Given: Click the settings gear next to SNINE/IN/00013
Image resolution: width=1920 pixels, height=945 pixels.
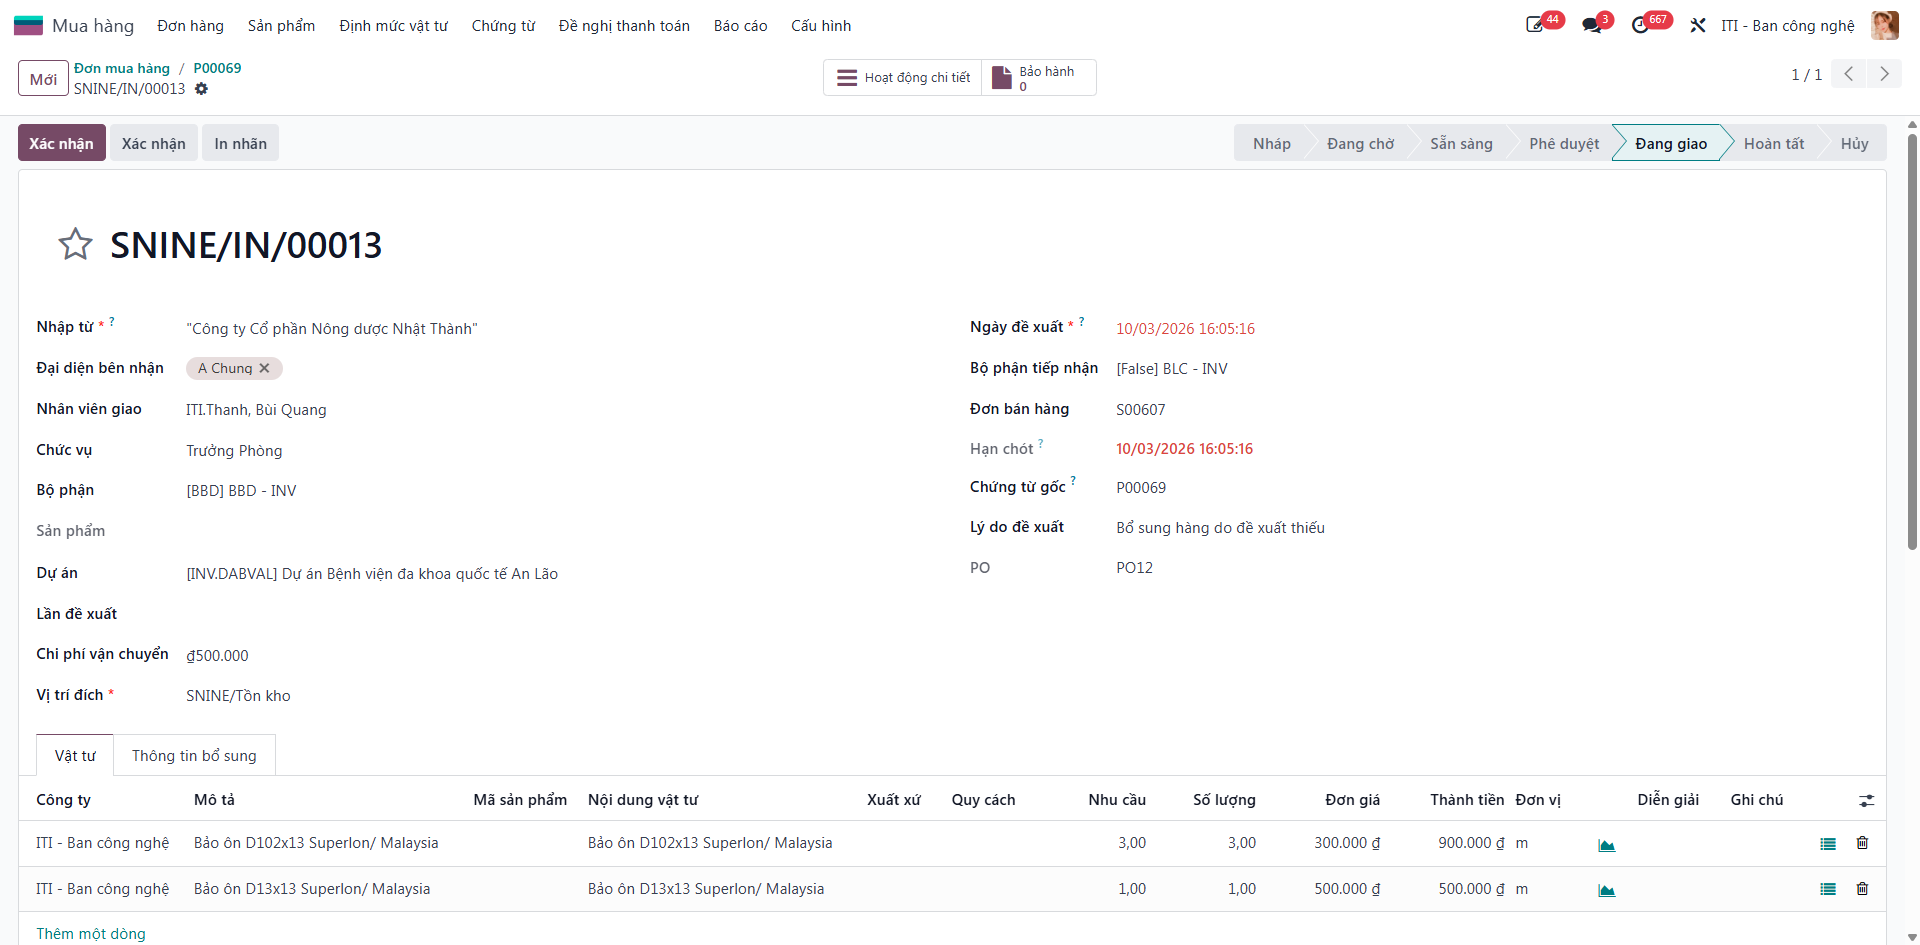Looking at the screenshot, I should point(201,89).
